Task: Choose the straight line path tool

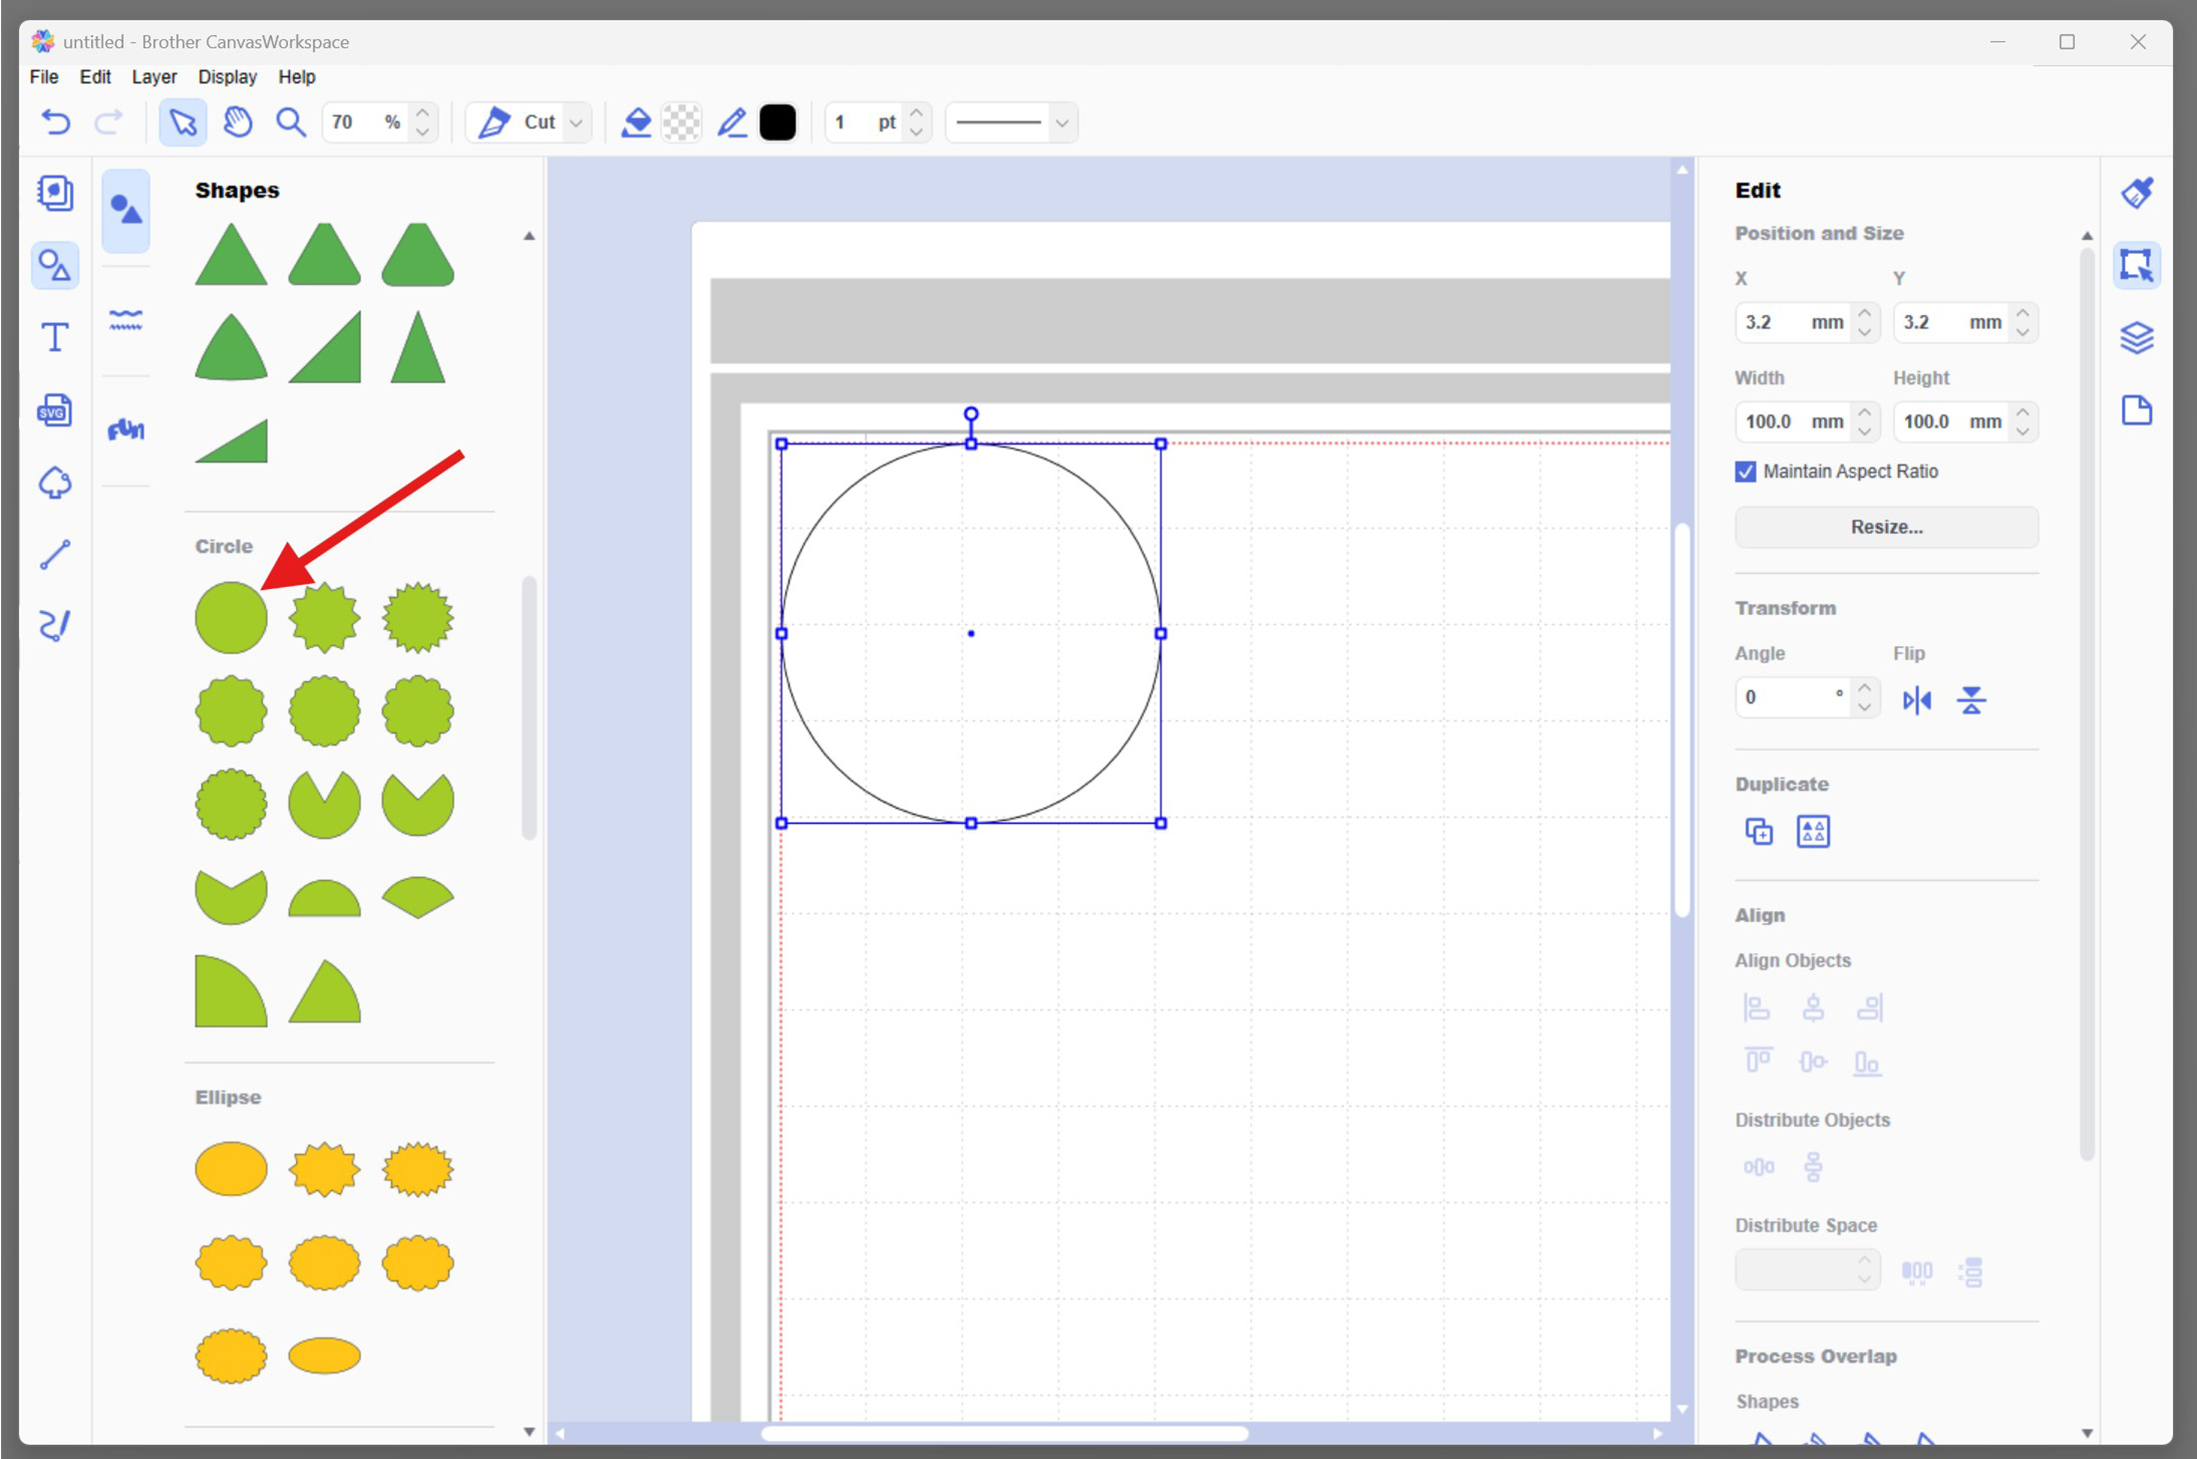Action: 55,554
